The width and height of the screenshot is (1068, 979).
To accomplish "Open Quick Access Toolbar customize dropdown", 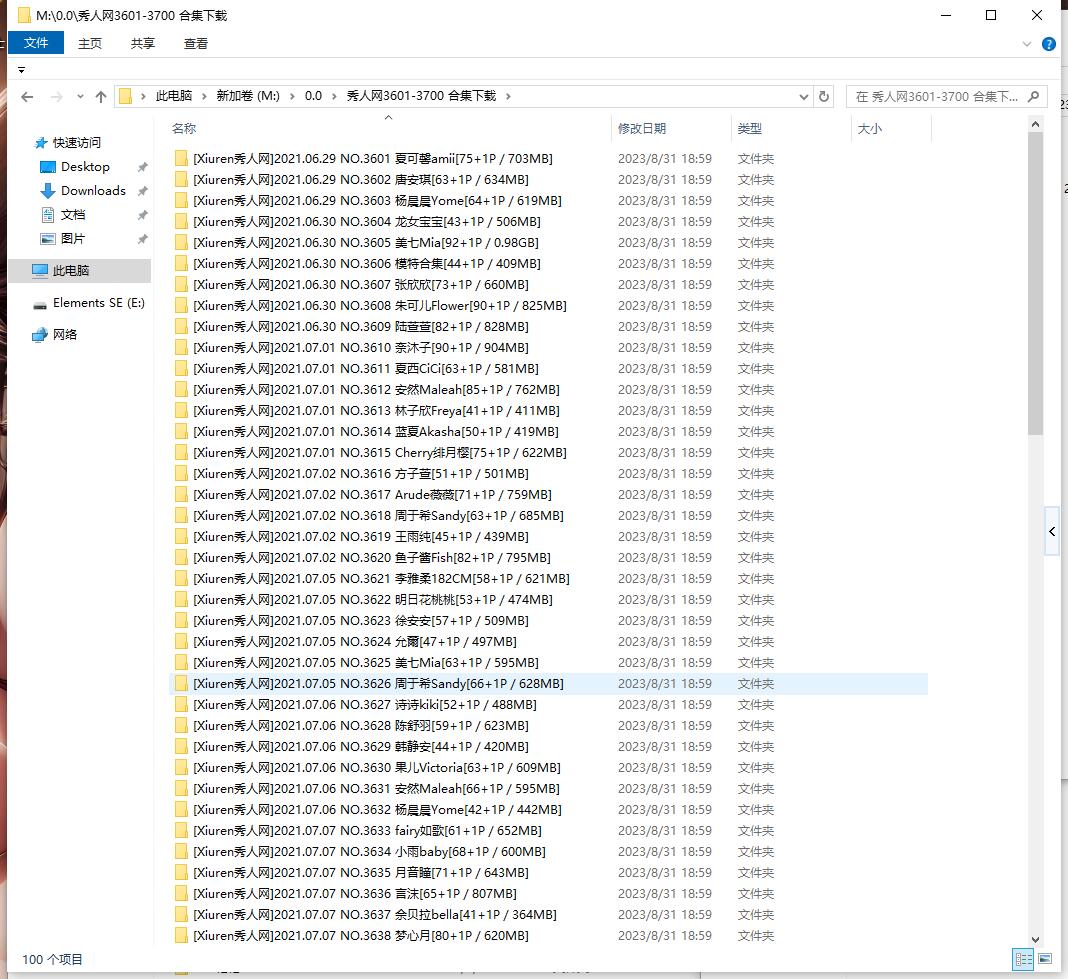I will [x=21, y=69].
